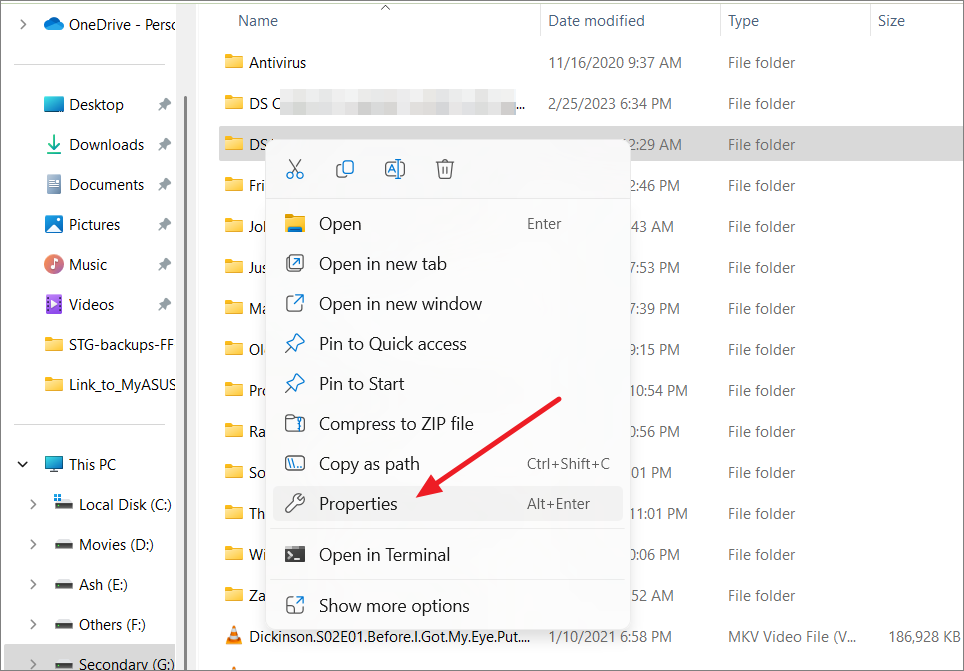The width and height of the screenshot is (964, 671).
Task: Expand Local Disk (C:) in the sidebar
Action: (33, 504)
